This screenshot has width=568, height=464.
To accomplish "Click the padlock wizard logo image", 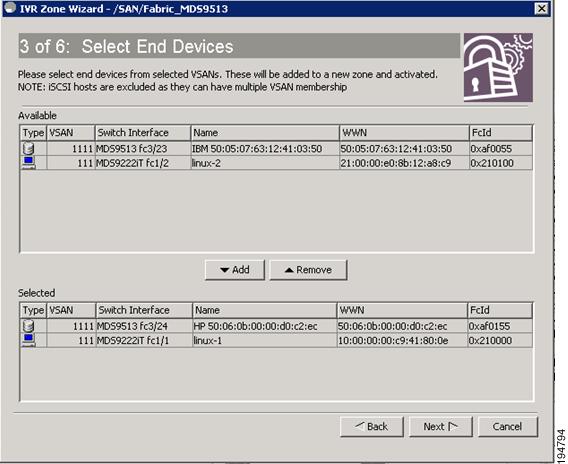I will click(498, 67).
